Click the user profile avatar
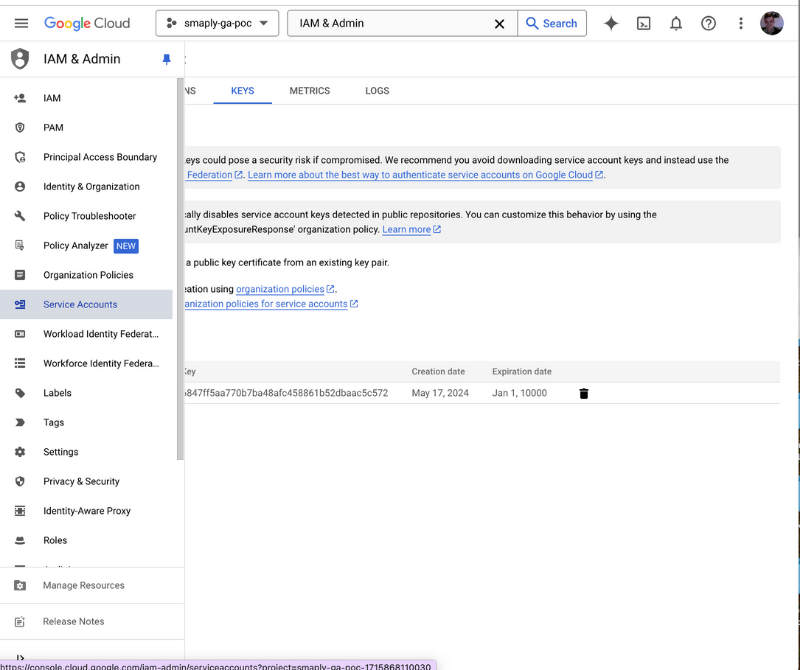This screenshot has height=670, width=800. pyautogui.click(x=771, y=23)
